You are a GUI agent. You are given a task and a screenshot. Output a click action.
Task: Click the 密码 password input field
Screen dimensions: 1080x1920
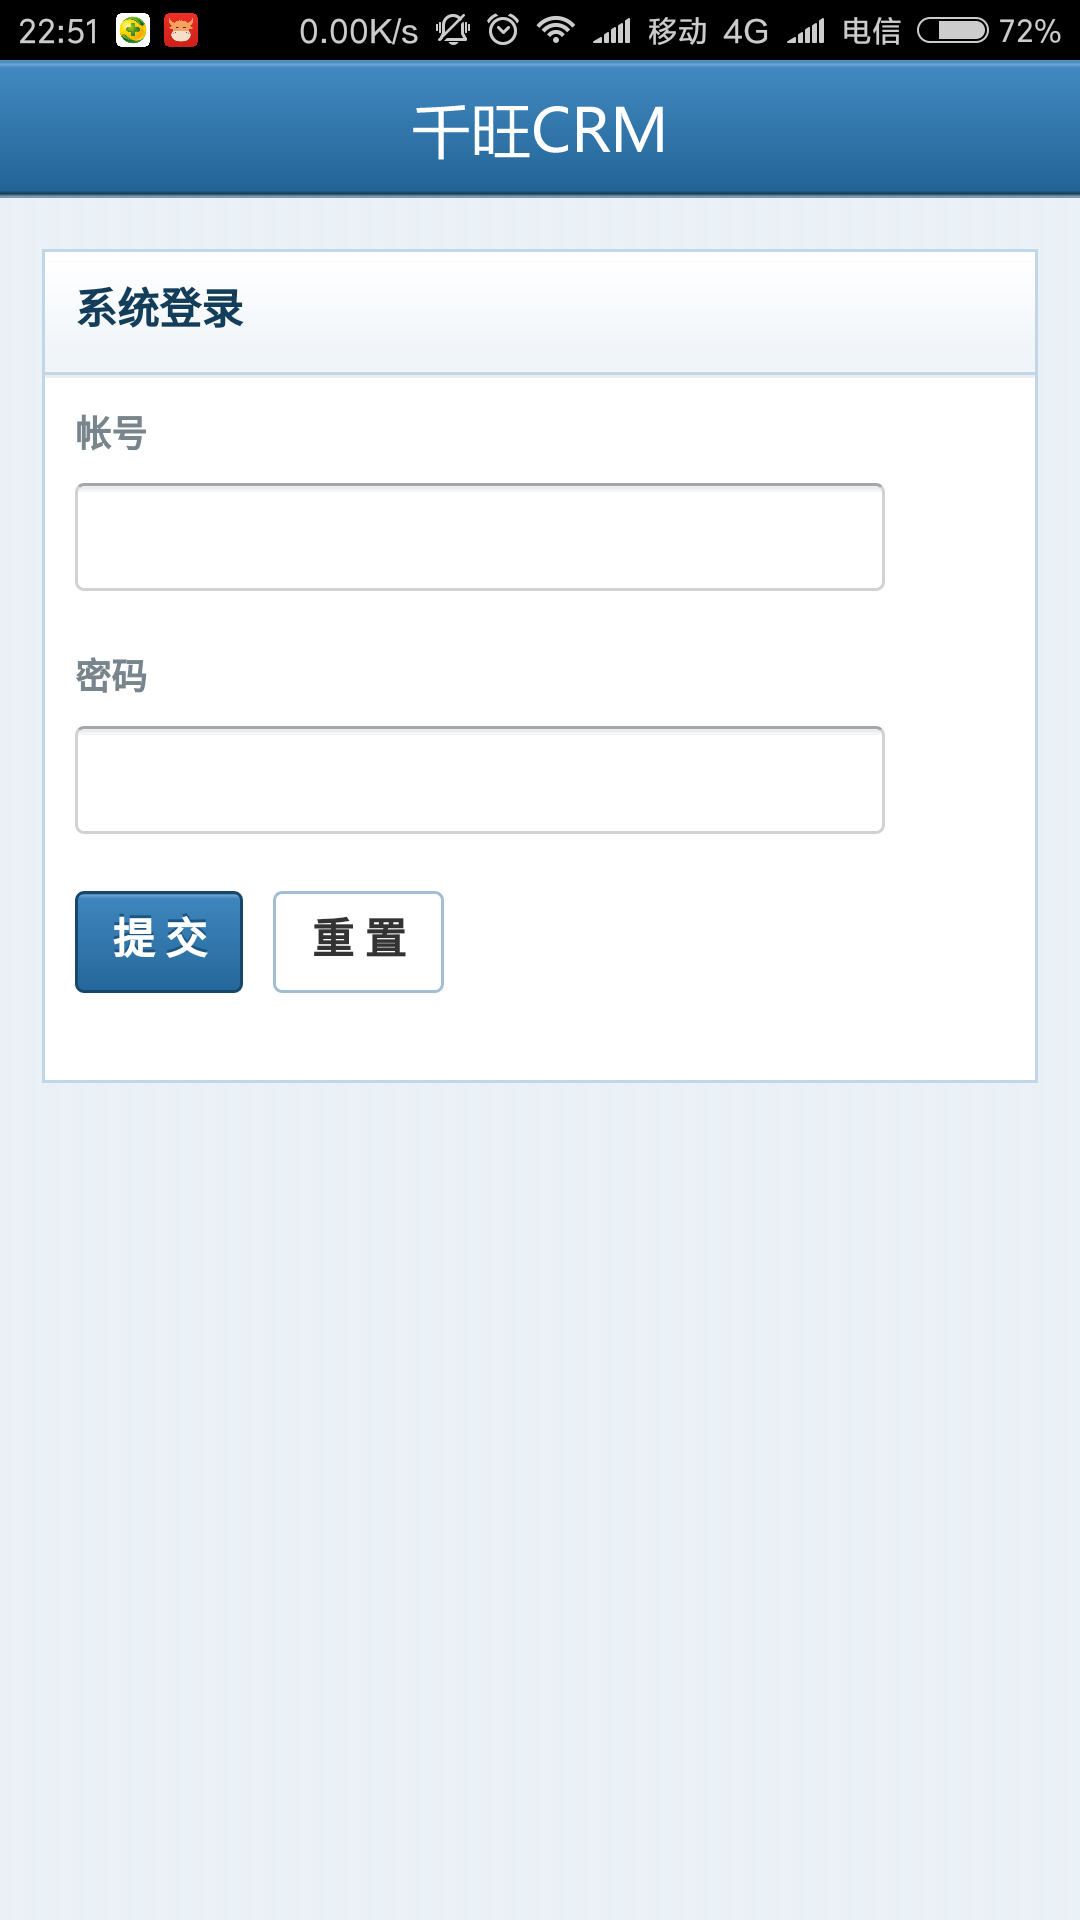click(480, 780)
